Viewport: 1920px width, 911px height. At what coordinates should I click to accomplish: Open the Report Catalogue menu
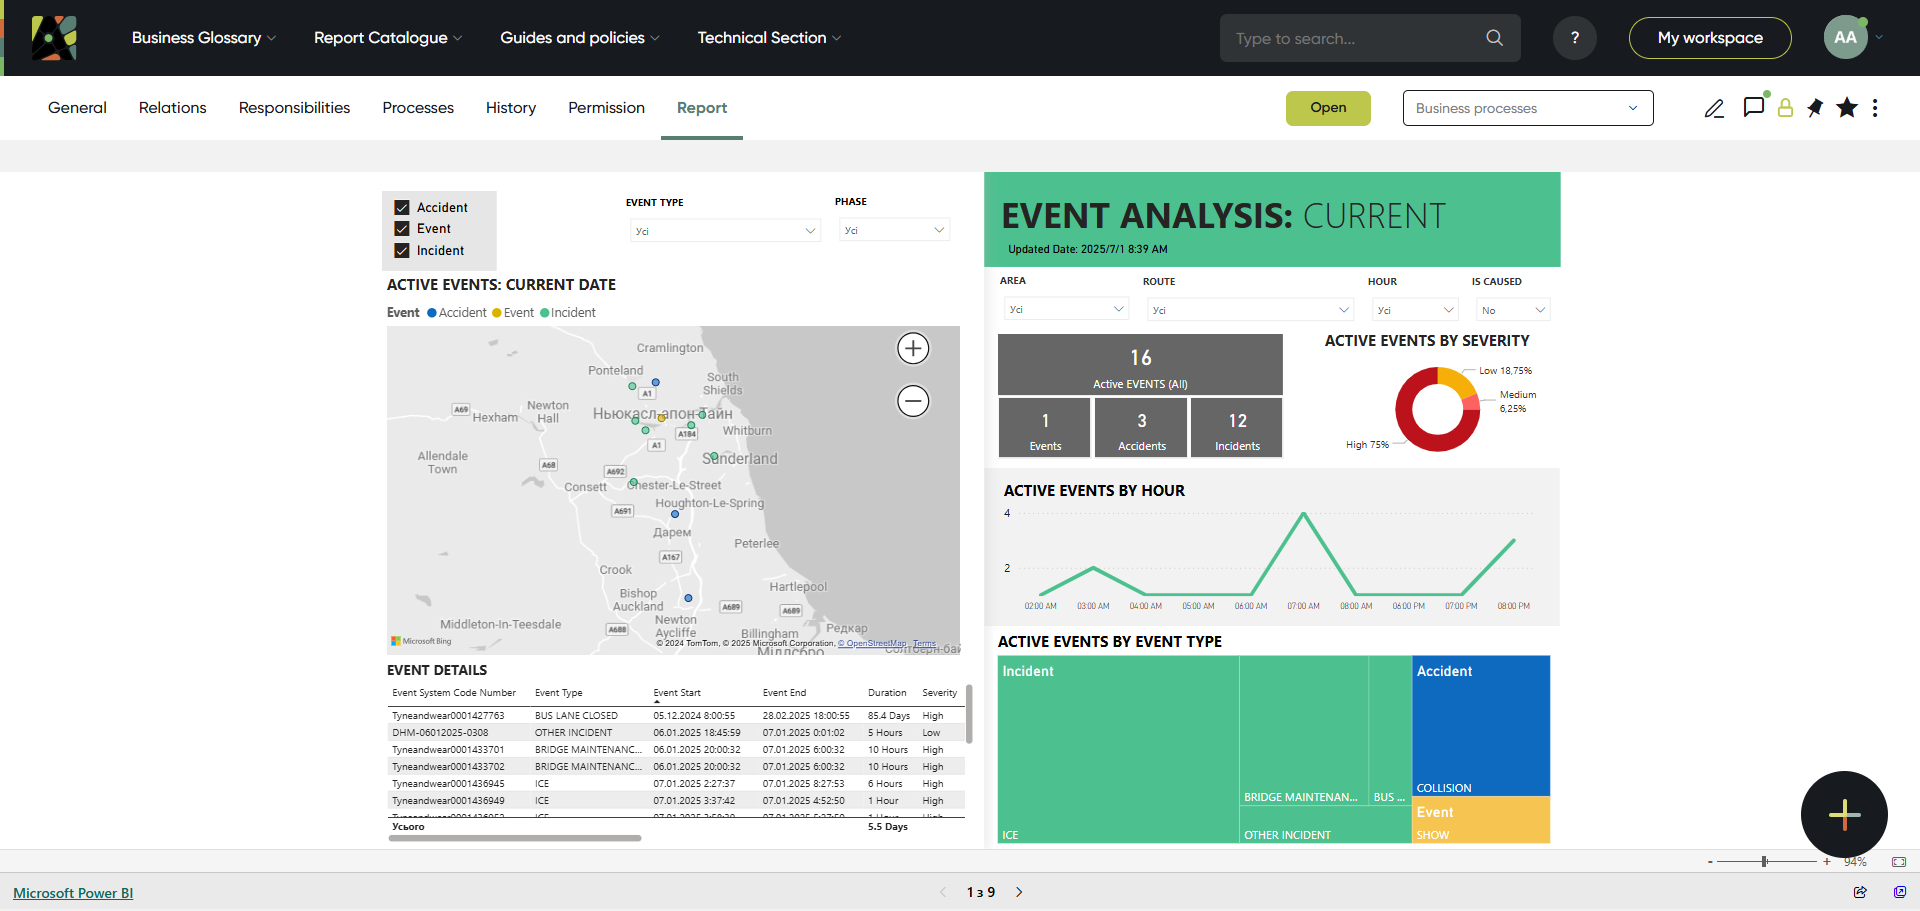[x=387, y=38]
